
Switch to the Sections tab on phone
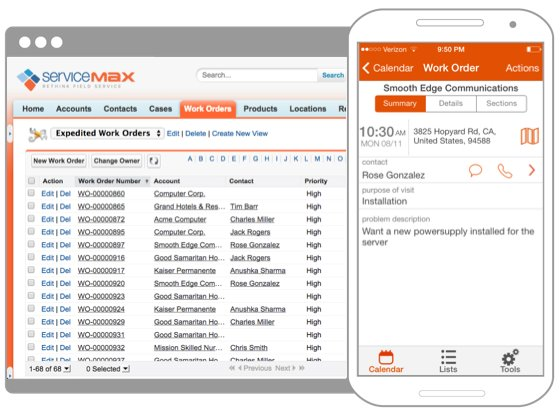(501, 104)
